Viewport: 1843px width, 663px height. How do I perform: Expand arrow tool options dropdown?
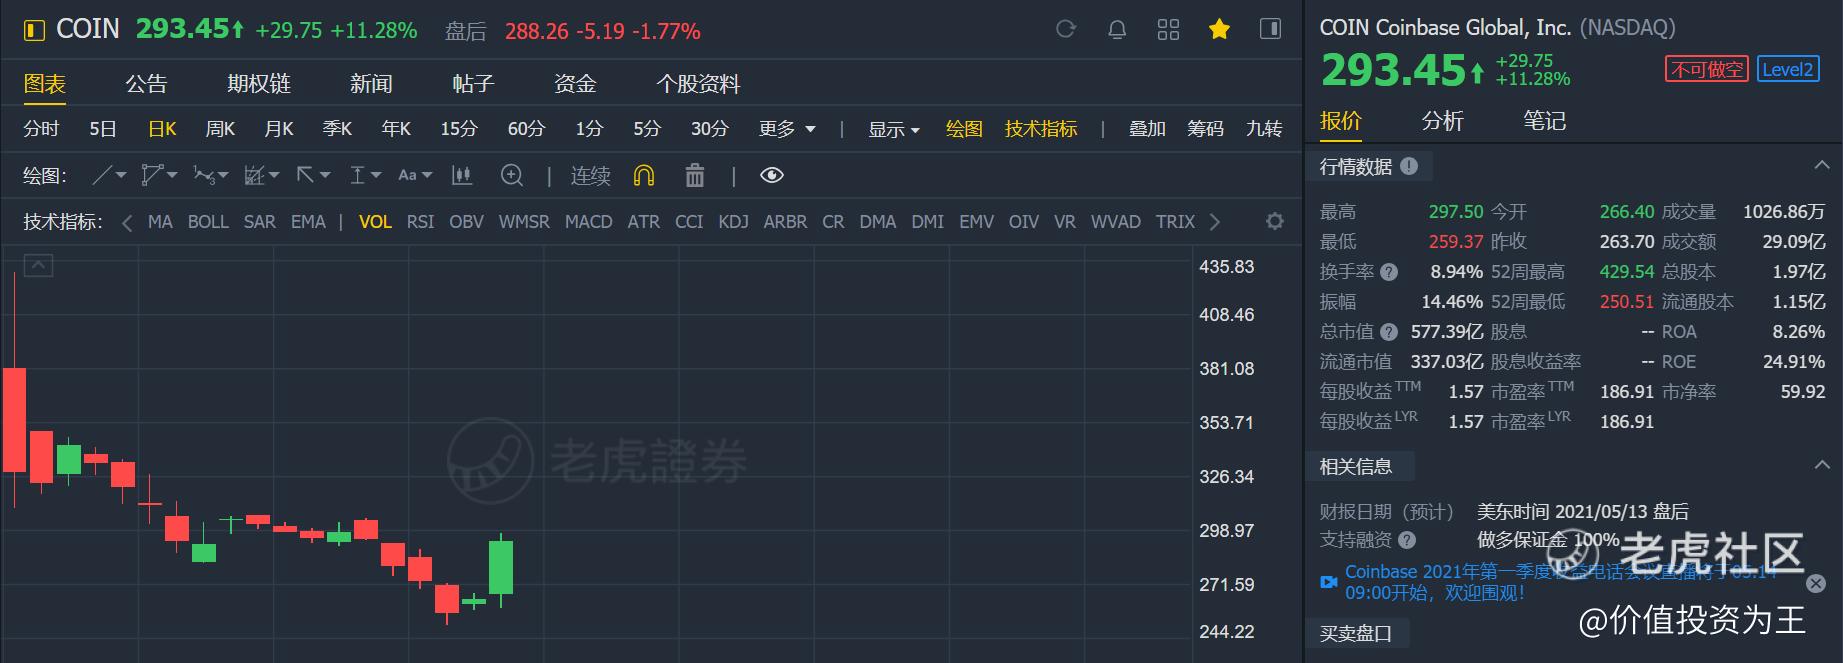point(325,176)
